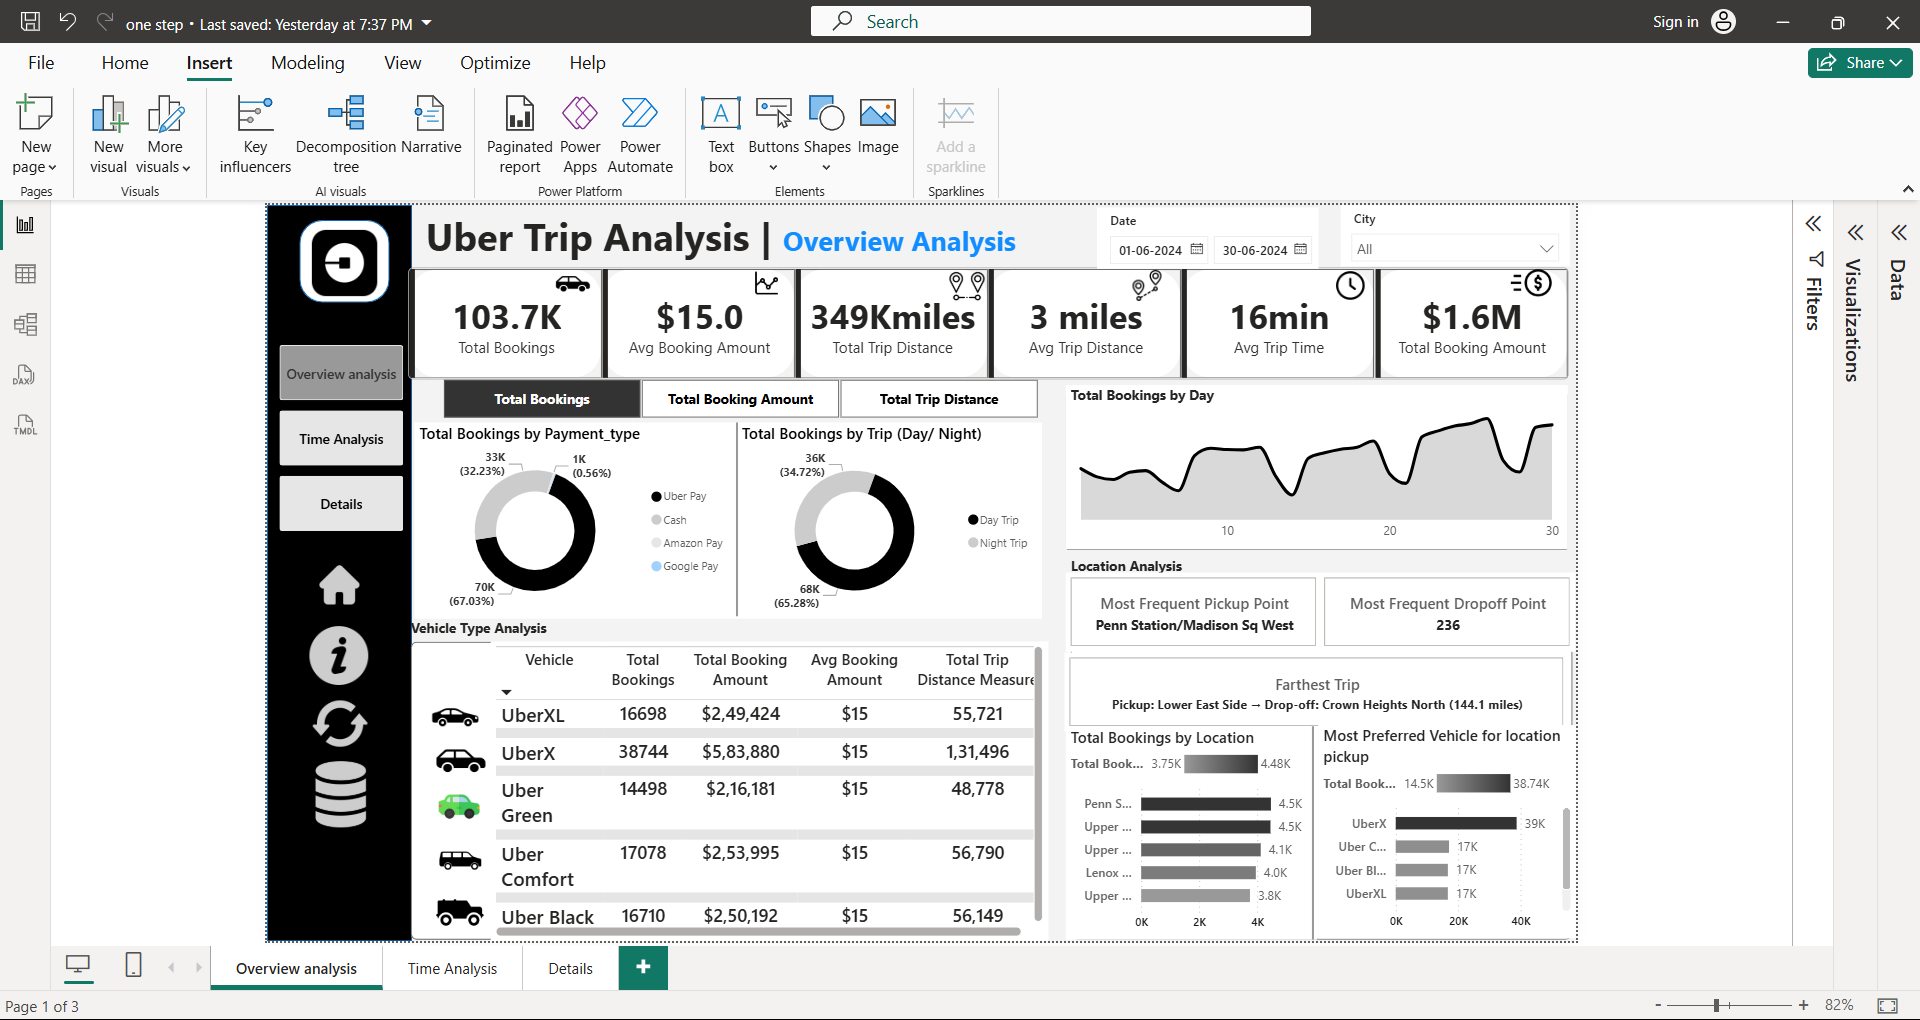Image resolution: width=1920 pixels, height=1020 pixels.
Task: Switch to mobile layout view
Action: 133,965
